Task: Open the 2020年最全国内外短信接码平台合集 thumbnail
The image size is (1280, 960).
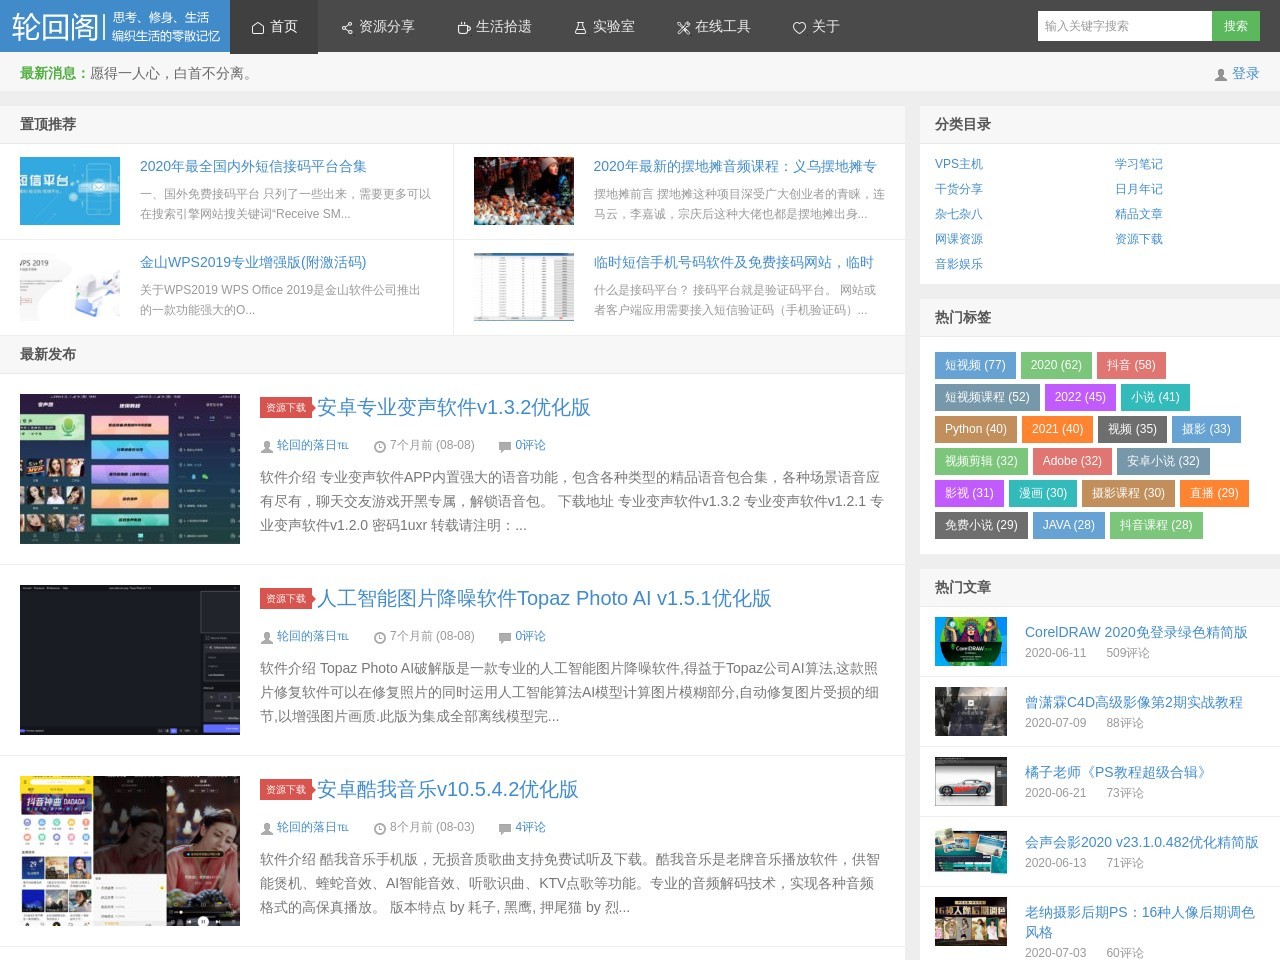Action: [x=70, y=191]
